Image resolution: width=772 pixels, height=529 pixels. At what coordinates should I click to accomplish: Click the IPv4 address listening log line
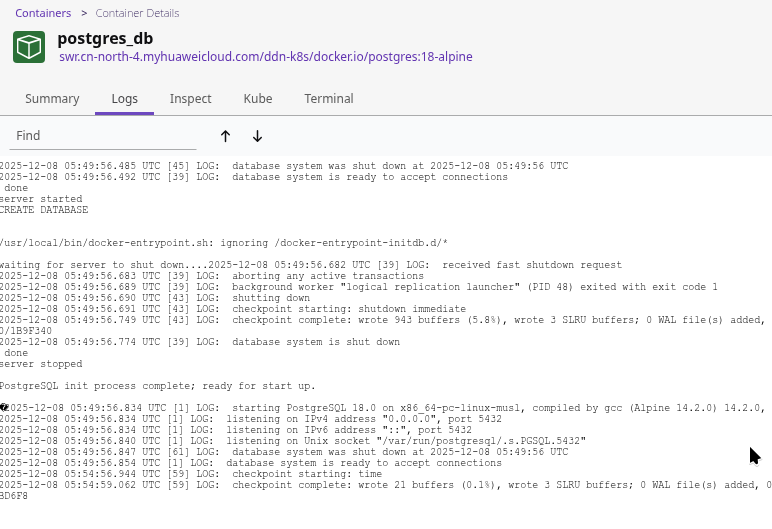[251, 419]
